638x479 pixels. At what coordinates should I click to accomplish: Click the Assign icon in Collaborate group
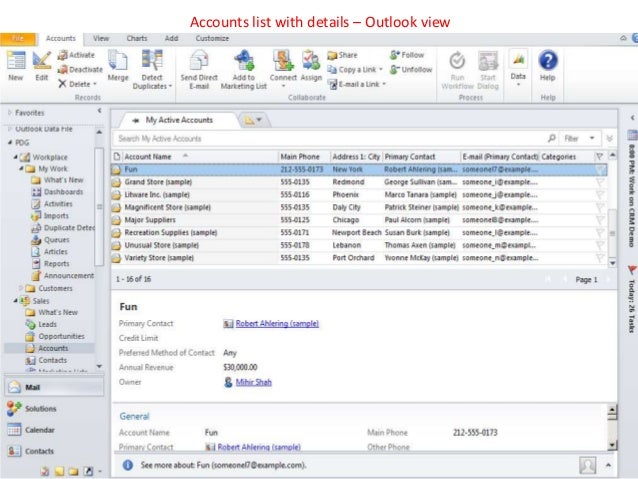(x=311, y=62)
